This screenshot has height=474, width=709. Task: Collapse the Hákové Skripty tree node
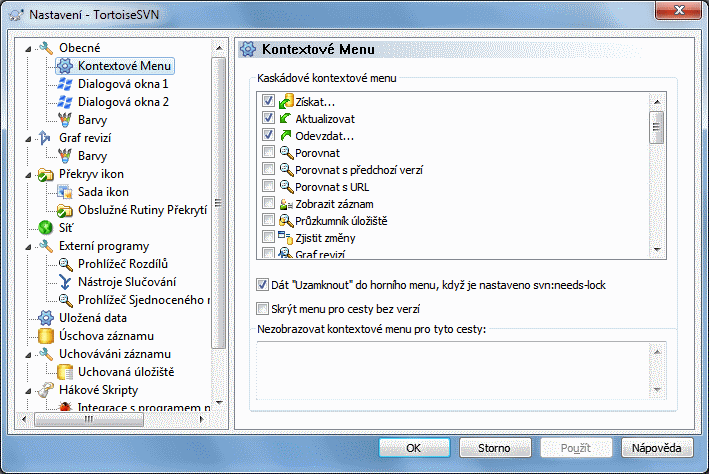tap(28, 391)
